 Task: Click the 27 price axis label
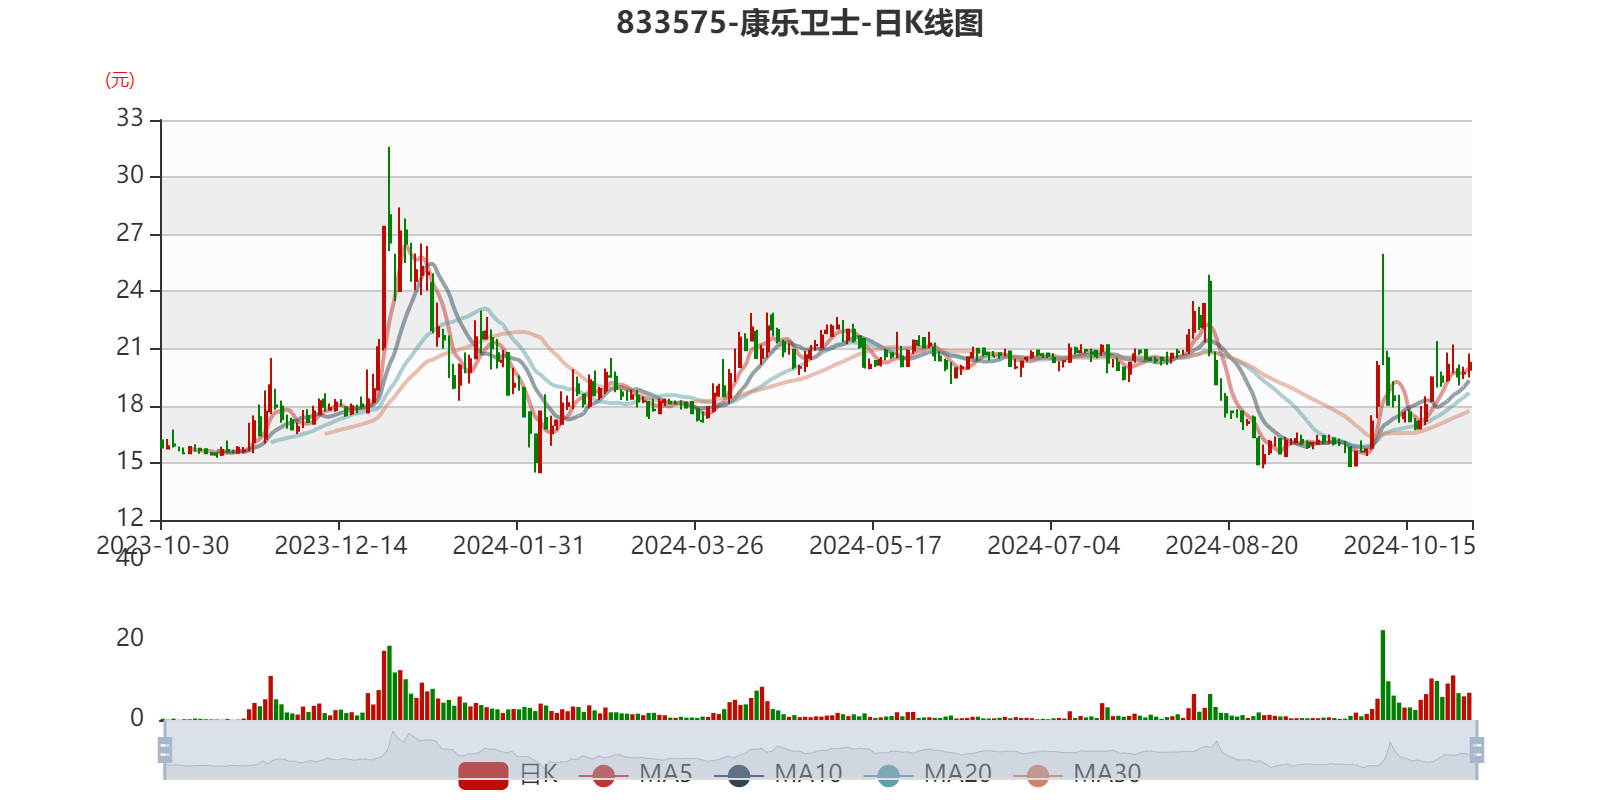pyautogui.click(x=130, y=233)
